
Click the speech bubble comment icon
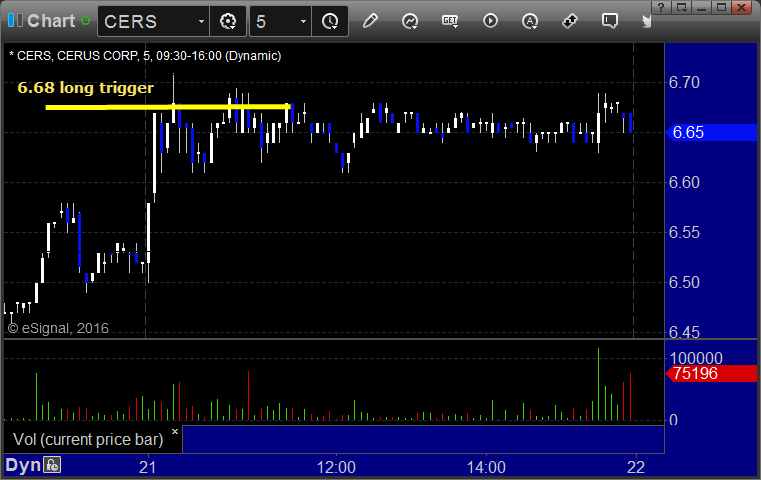610,21
